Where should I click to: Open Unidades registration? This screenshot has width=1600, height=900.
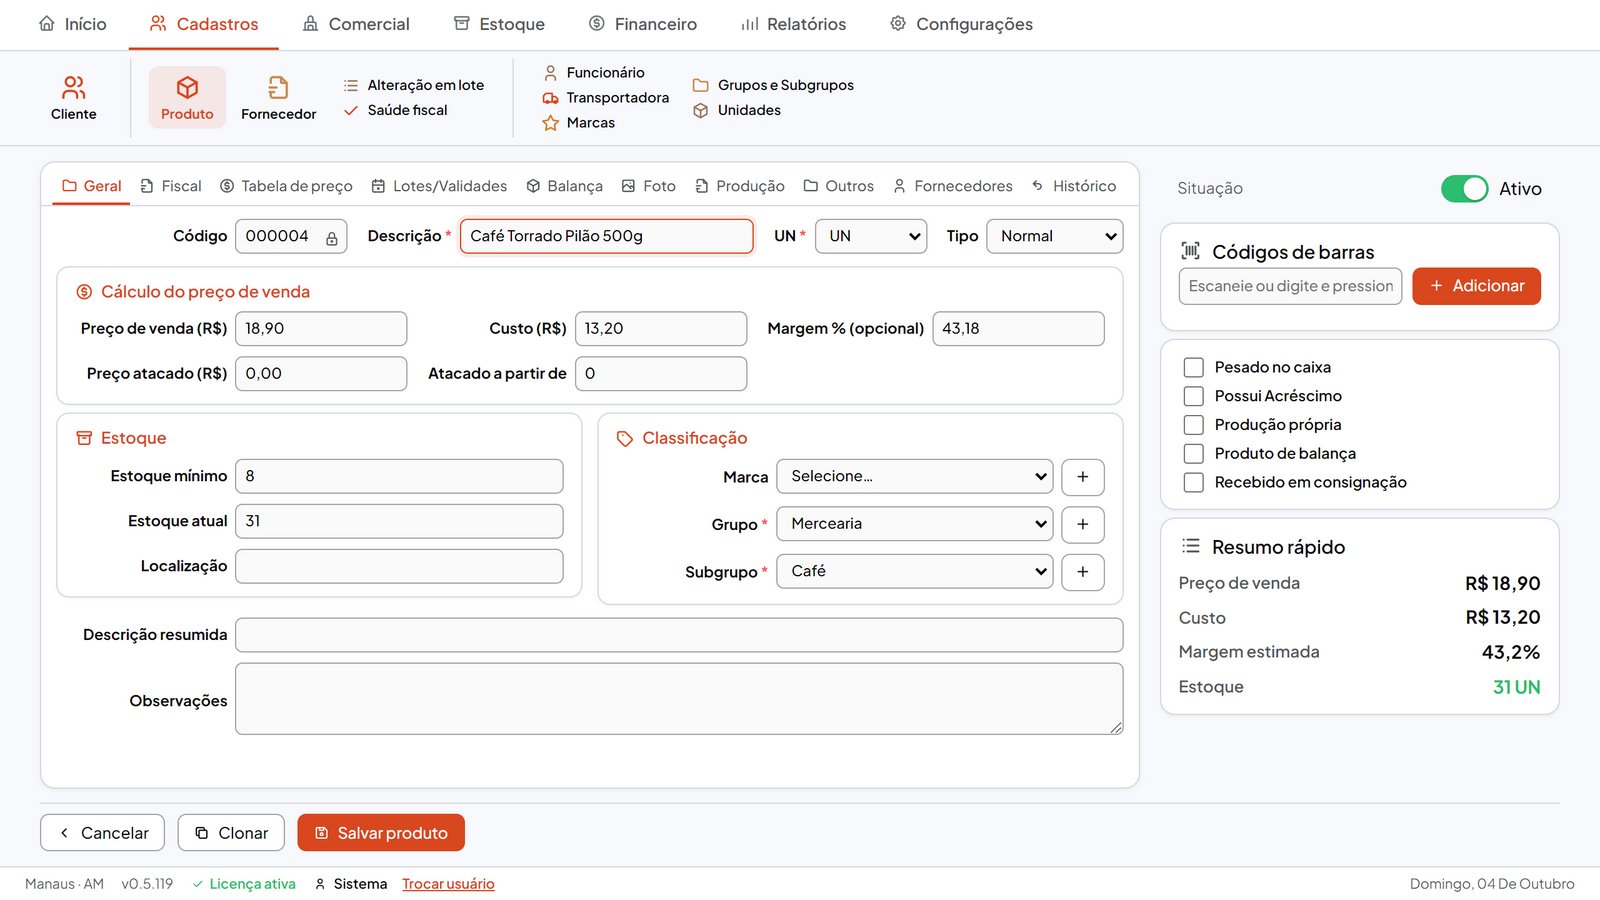point(737,110)
